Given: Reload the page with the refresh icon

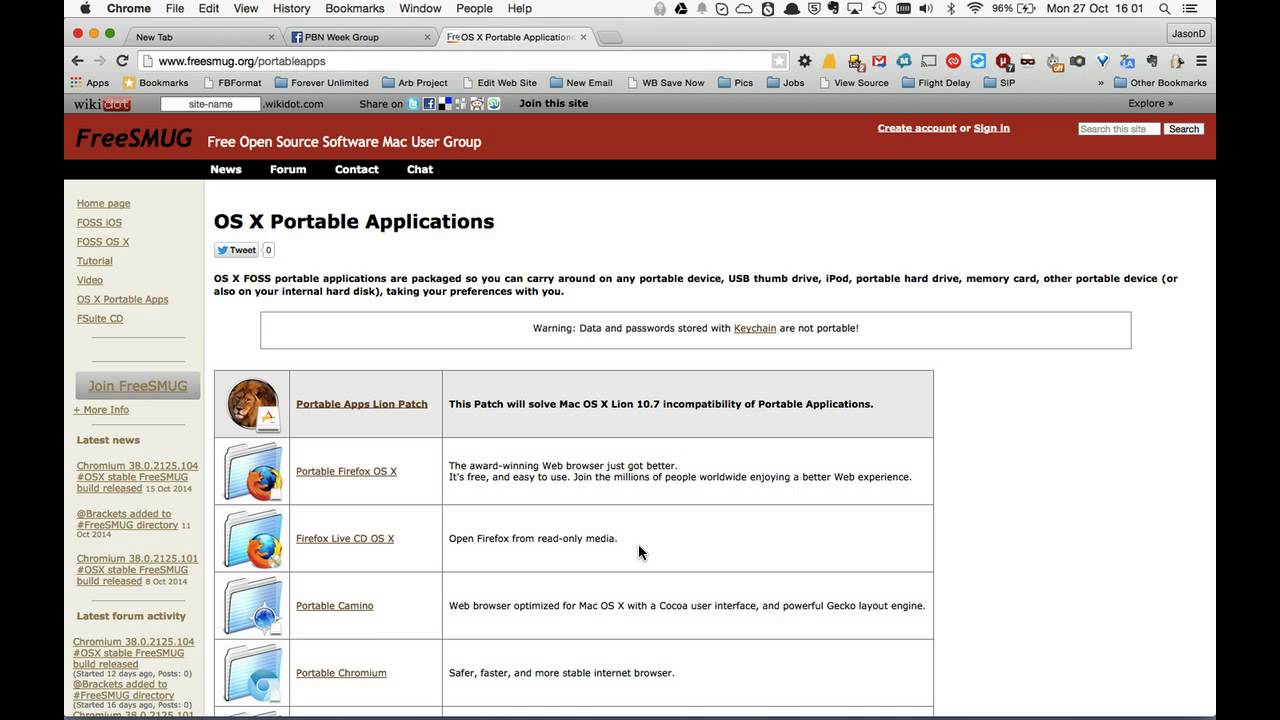Looking at the screenshot, I should [122, 61].
